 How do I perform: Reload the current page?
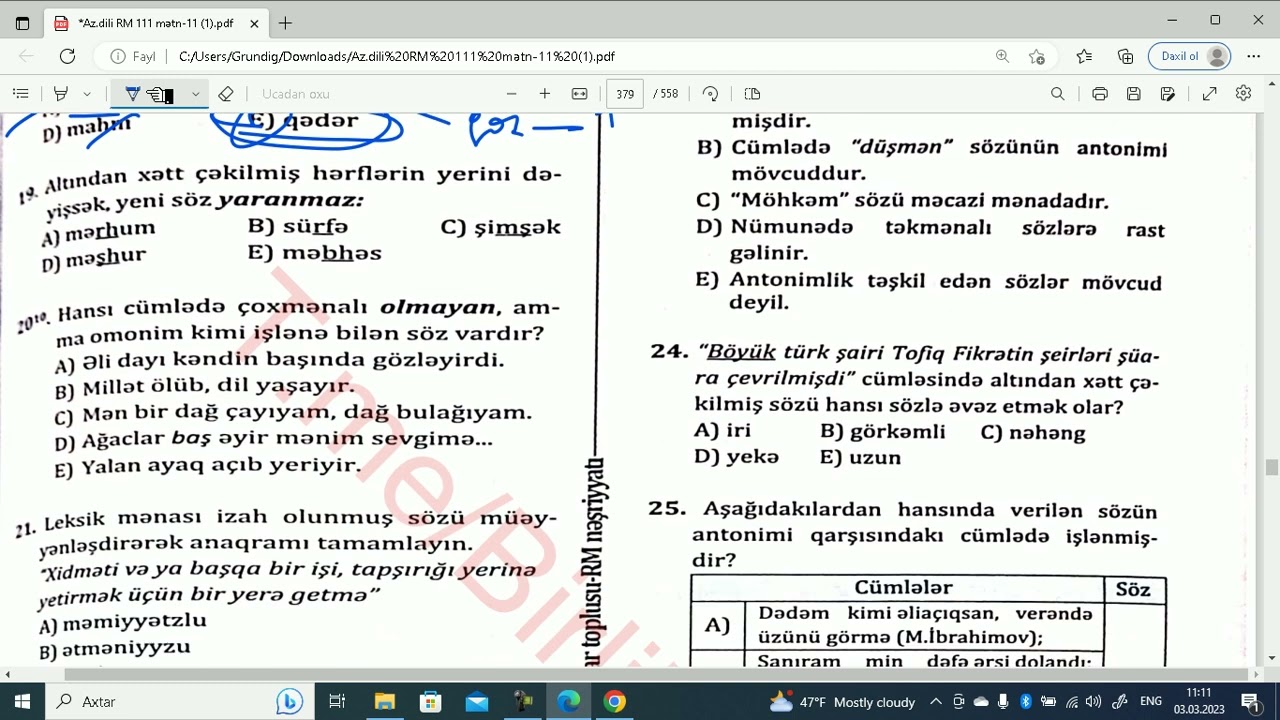[67, 57]
